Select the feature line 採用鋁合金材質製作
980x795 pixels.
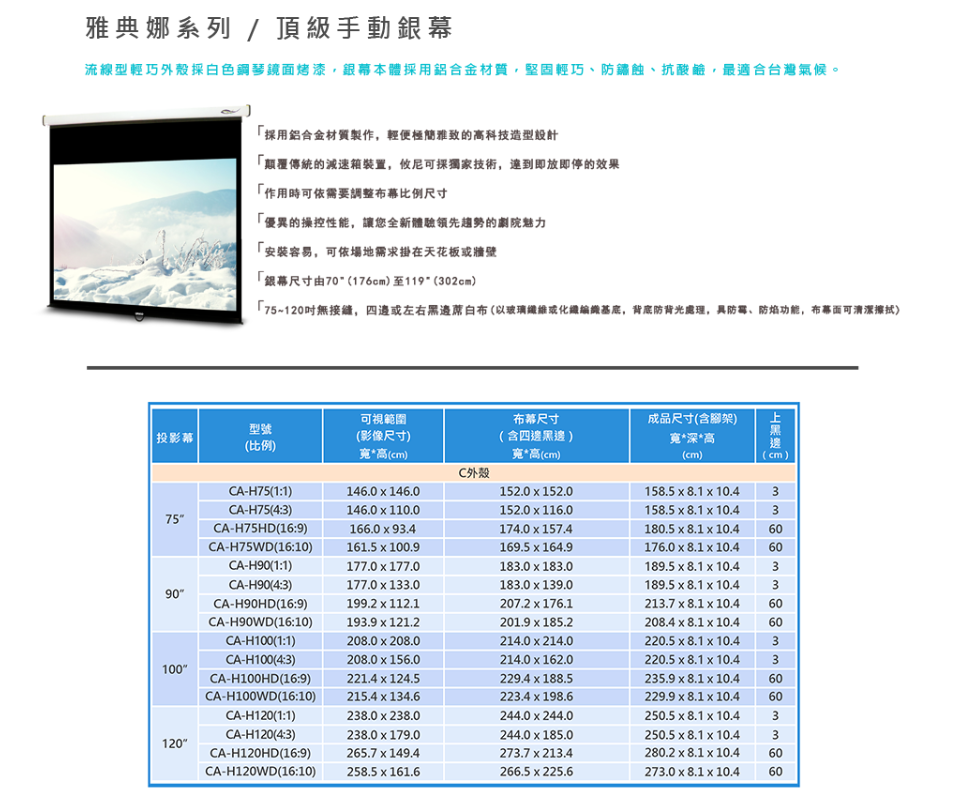[408, 134]
